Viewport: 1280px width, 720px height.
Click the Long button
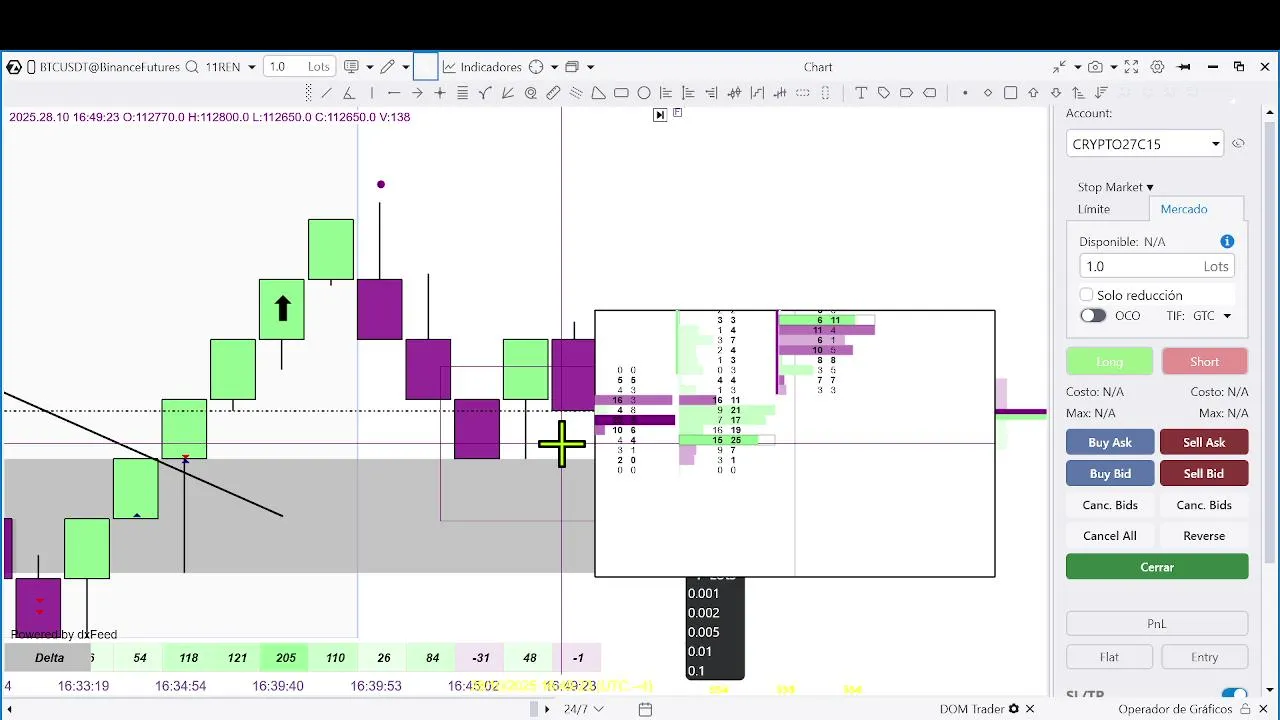click(1109, 362)
